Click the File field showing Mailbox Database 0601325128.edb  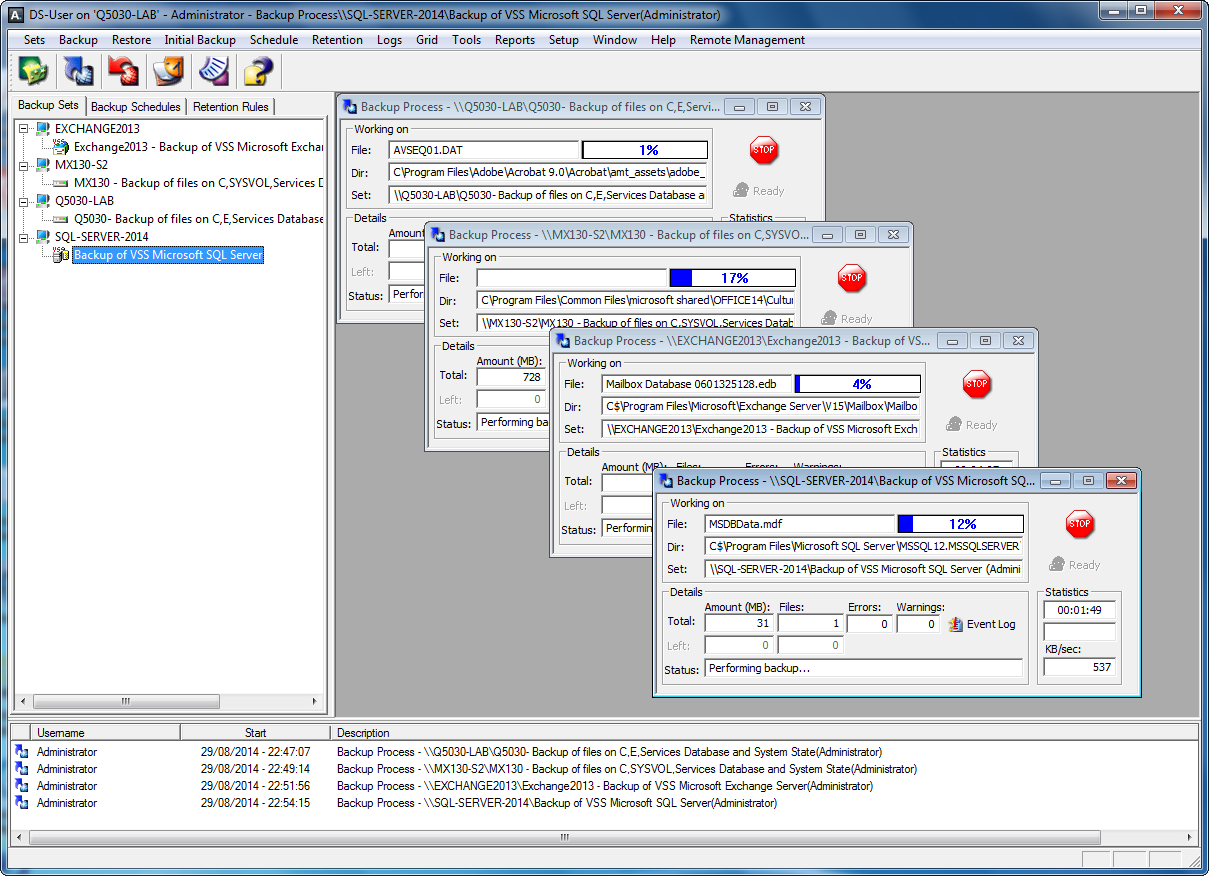(x=696, y=384)
